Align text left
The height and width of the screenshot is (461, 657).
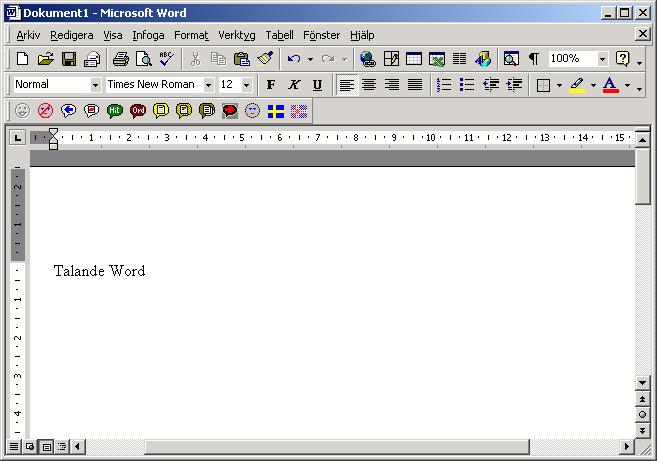pos(347,85)
